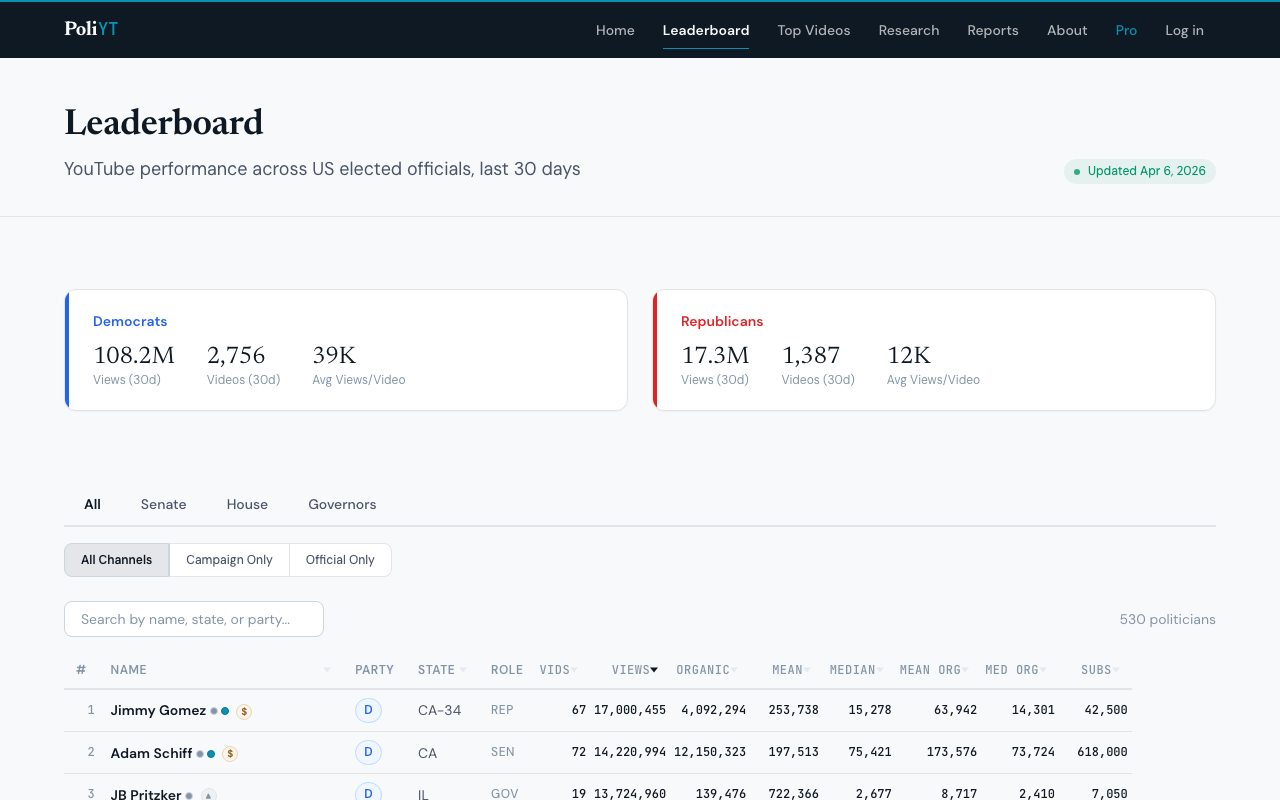This screenshot has width=1280, height=800.
Task: Click the D party badge in Jimmy Gomez row
Action: click(368, 710)
